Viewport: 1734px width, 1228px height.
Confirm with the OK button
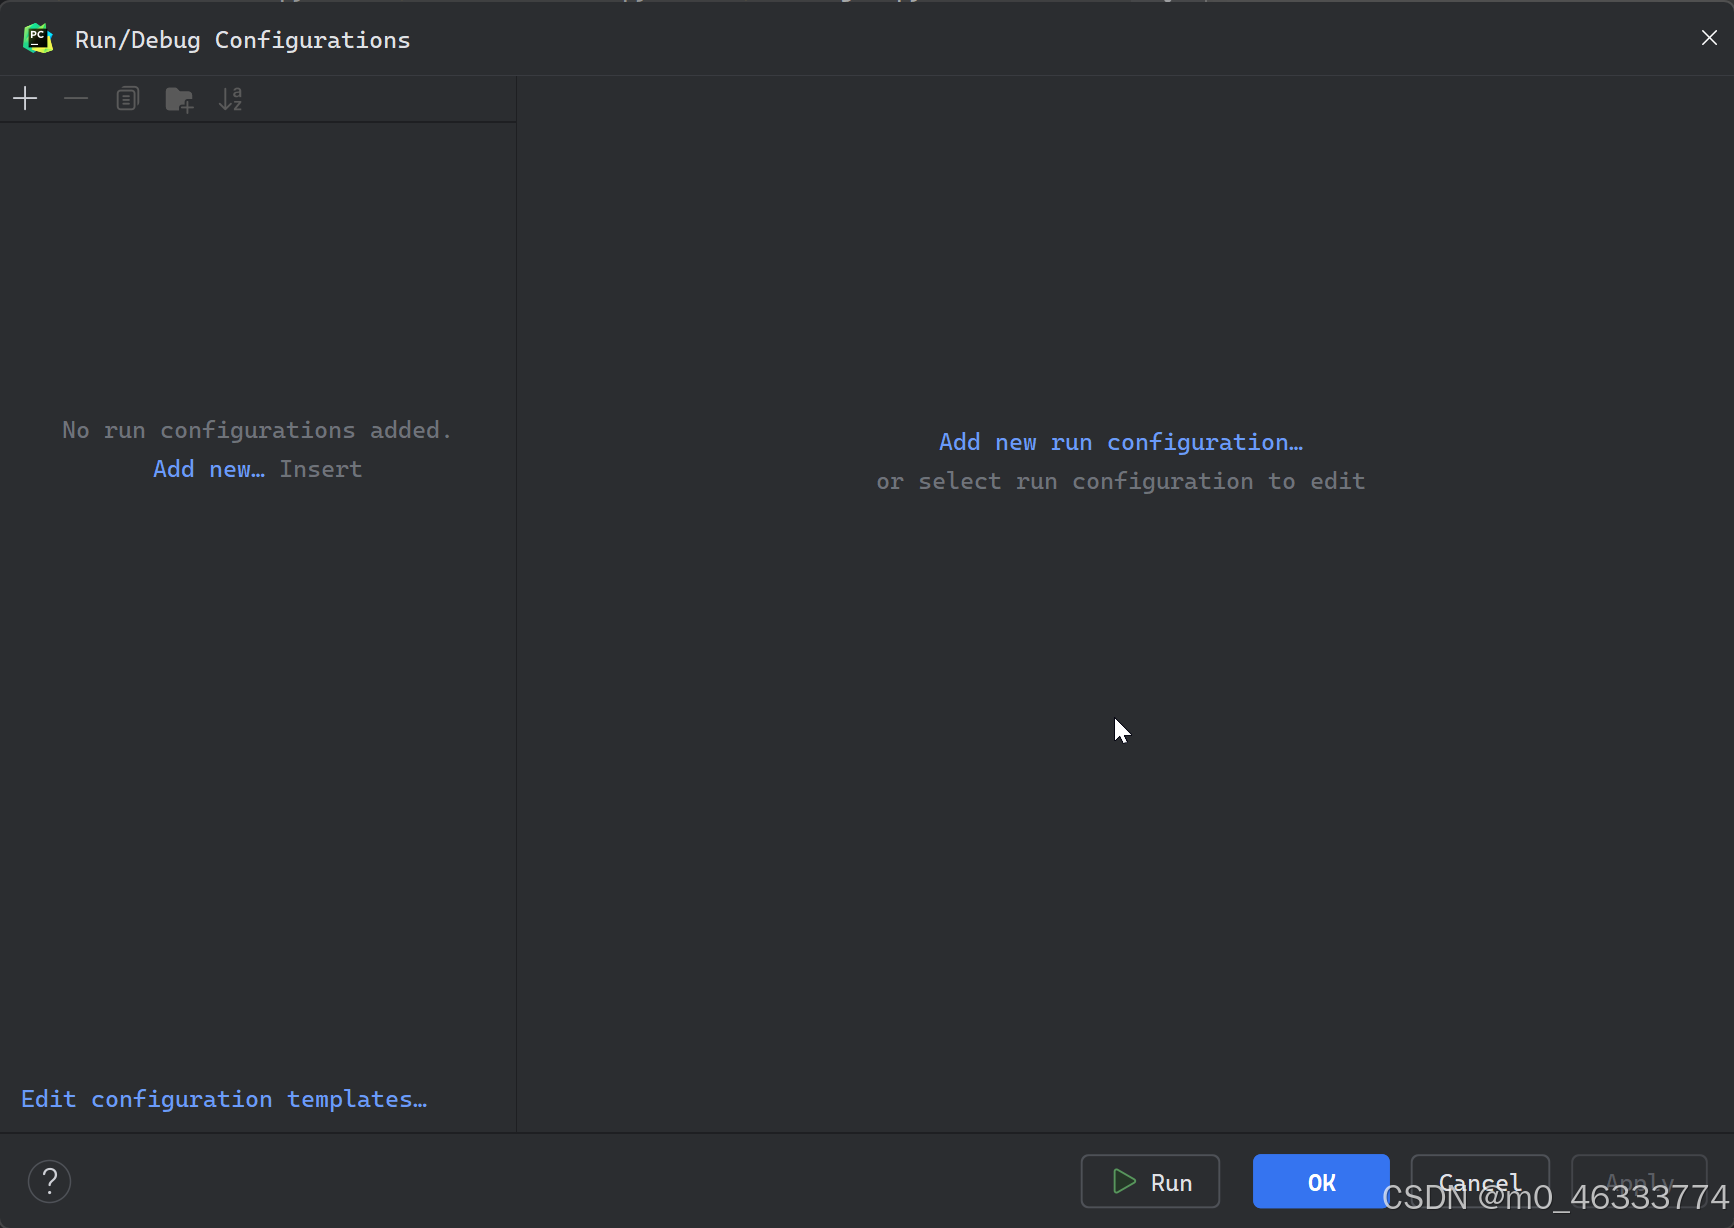click(x=1320, y=1181)
